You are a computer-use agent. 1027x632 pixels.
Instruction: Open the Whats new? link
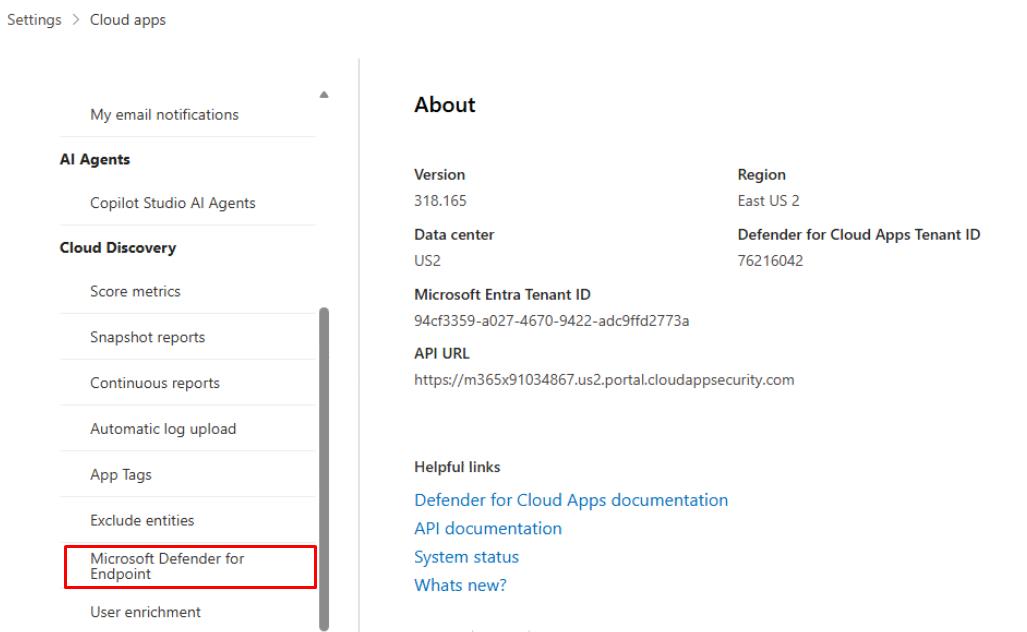click(x=460, y=586)
